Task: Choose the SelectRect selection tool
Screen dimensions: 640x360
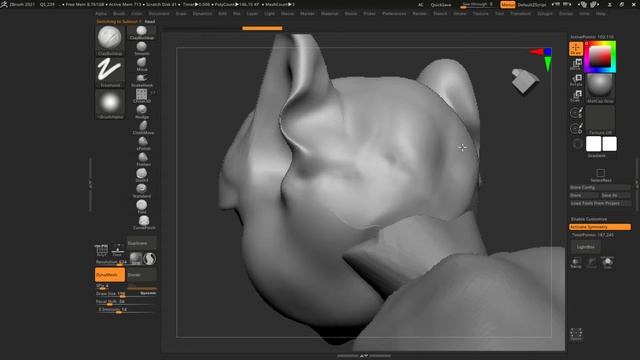Action: 600,175
